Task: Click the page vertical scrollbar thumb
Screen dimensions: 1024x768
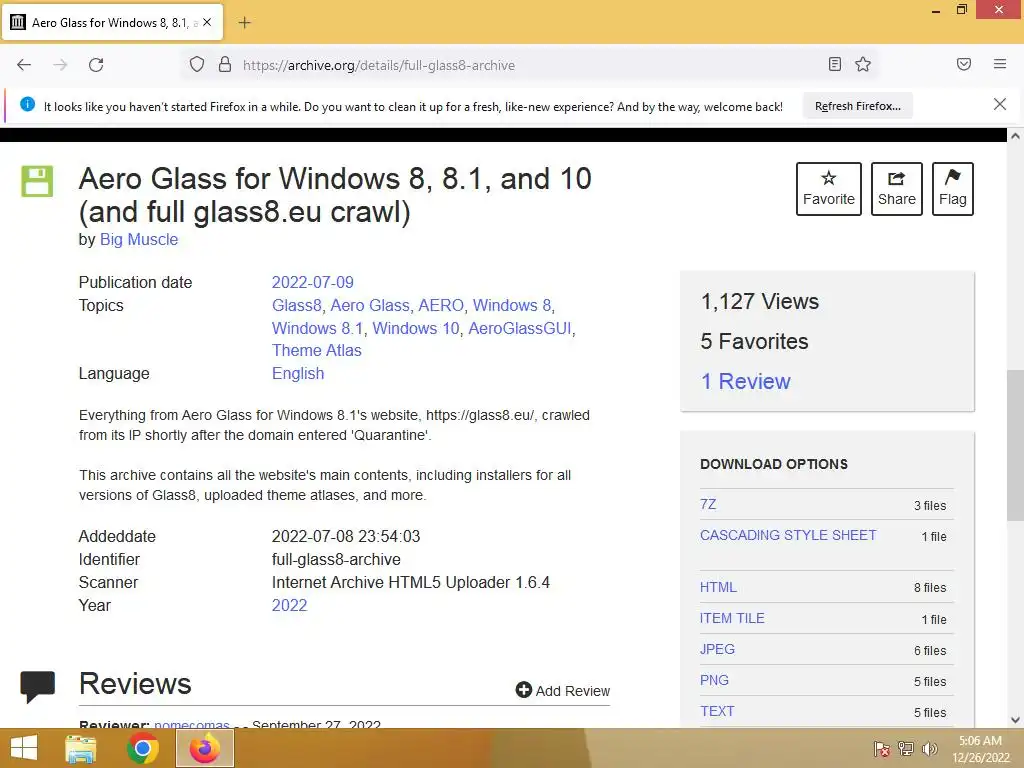Action: pos(1015,444)
